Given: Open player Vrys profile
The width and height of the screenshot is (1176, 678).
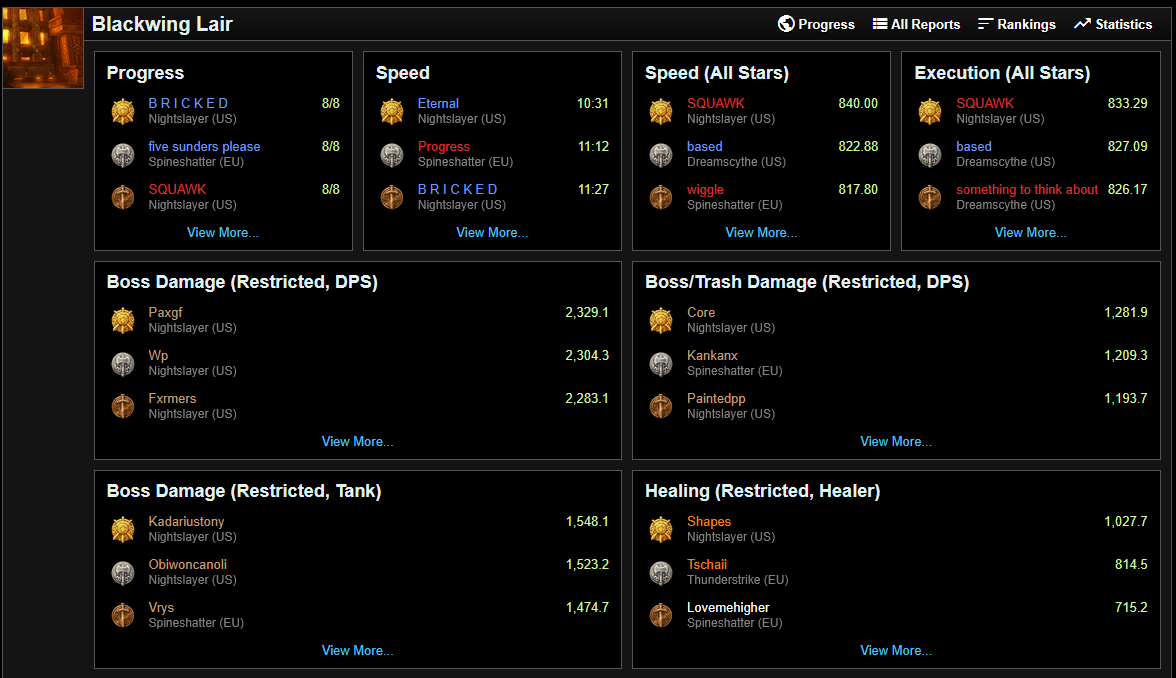Looking at the screenshot, I should (x=161, y=608).
